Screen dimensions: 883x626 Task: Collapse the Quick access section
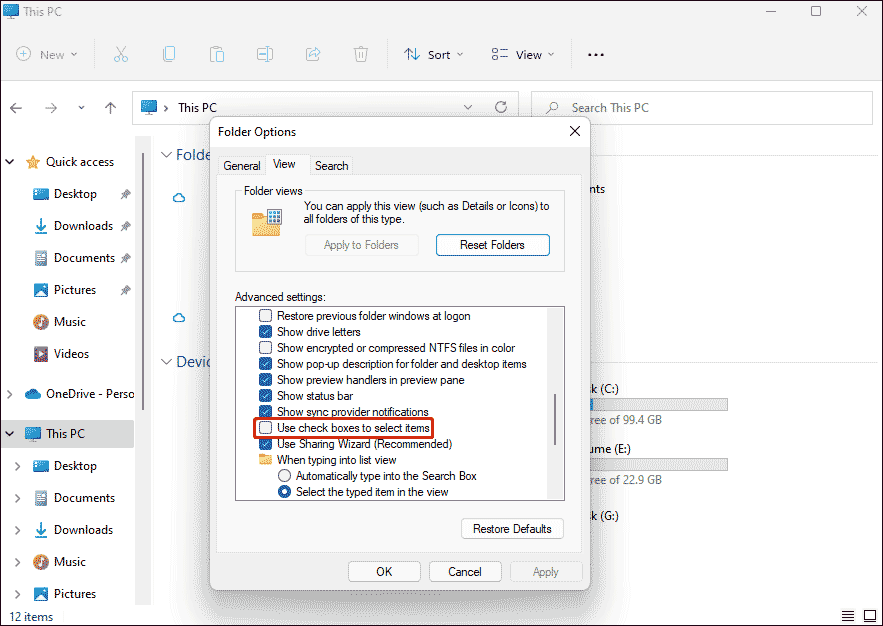coord(9,161)
